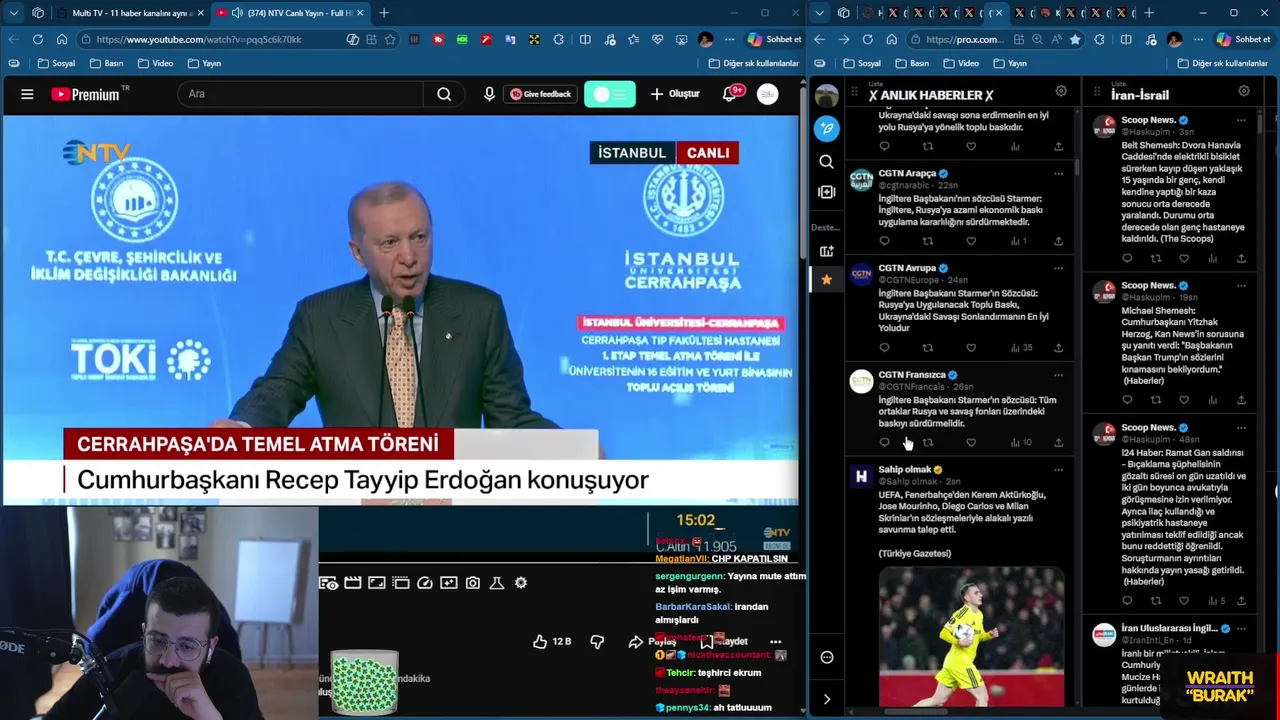Image resolution: width=1280 pixels, height=720 pixels.
Task: Open the YouTube hamburger guide menu
Action: tap(27, 94)
